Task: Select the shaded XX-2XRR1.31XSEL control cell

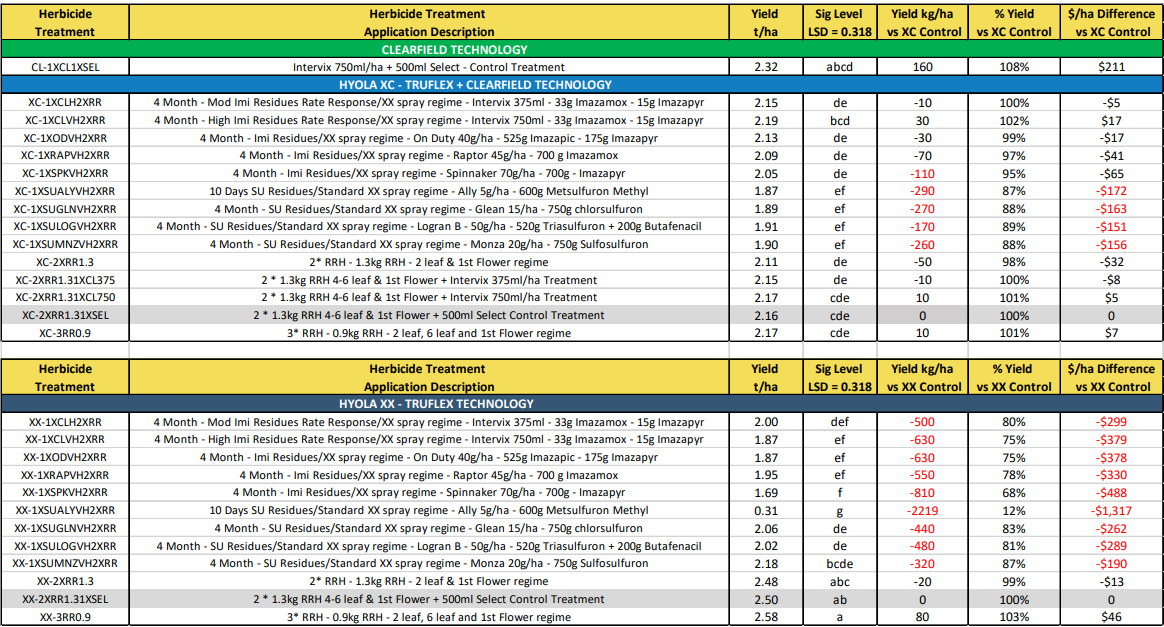Action: pos(65,599)
